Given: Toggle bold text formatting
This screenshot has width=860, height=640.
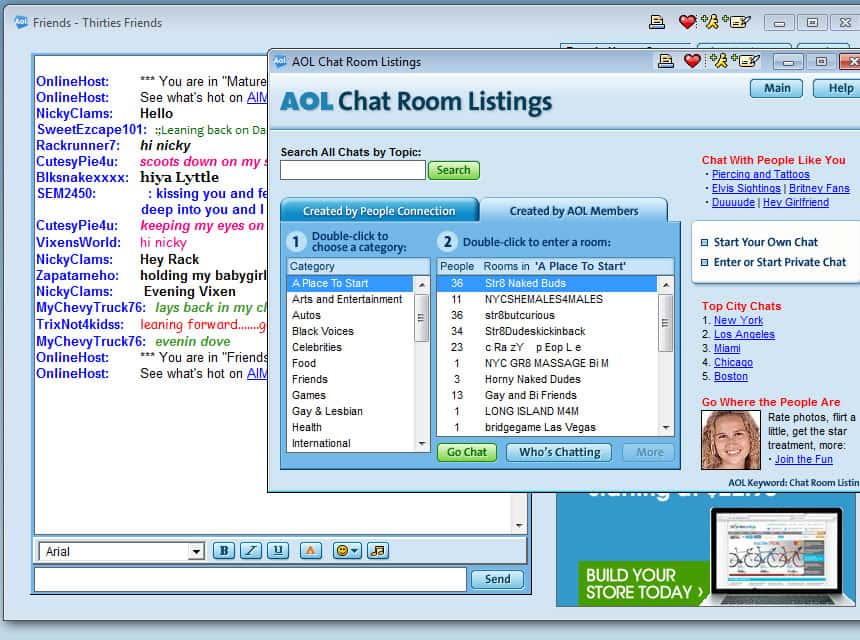Looking at the screenshot, I should pos(224,550).
